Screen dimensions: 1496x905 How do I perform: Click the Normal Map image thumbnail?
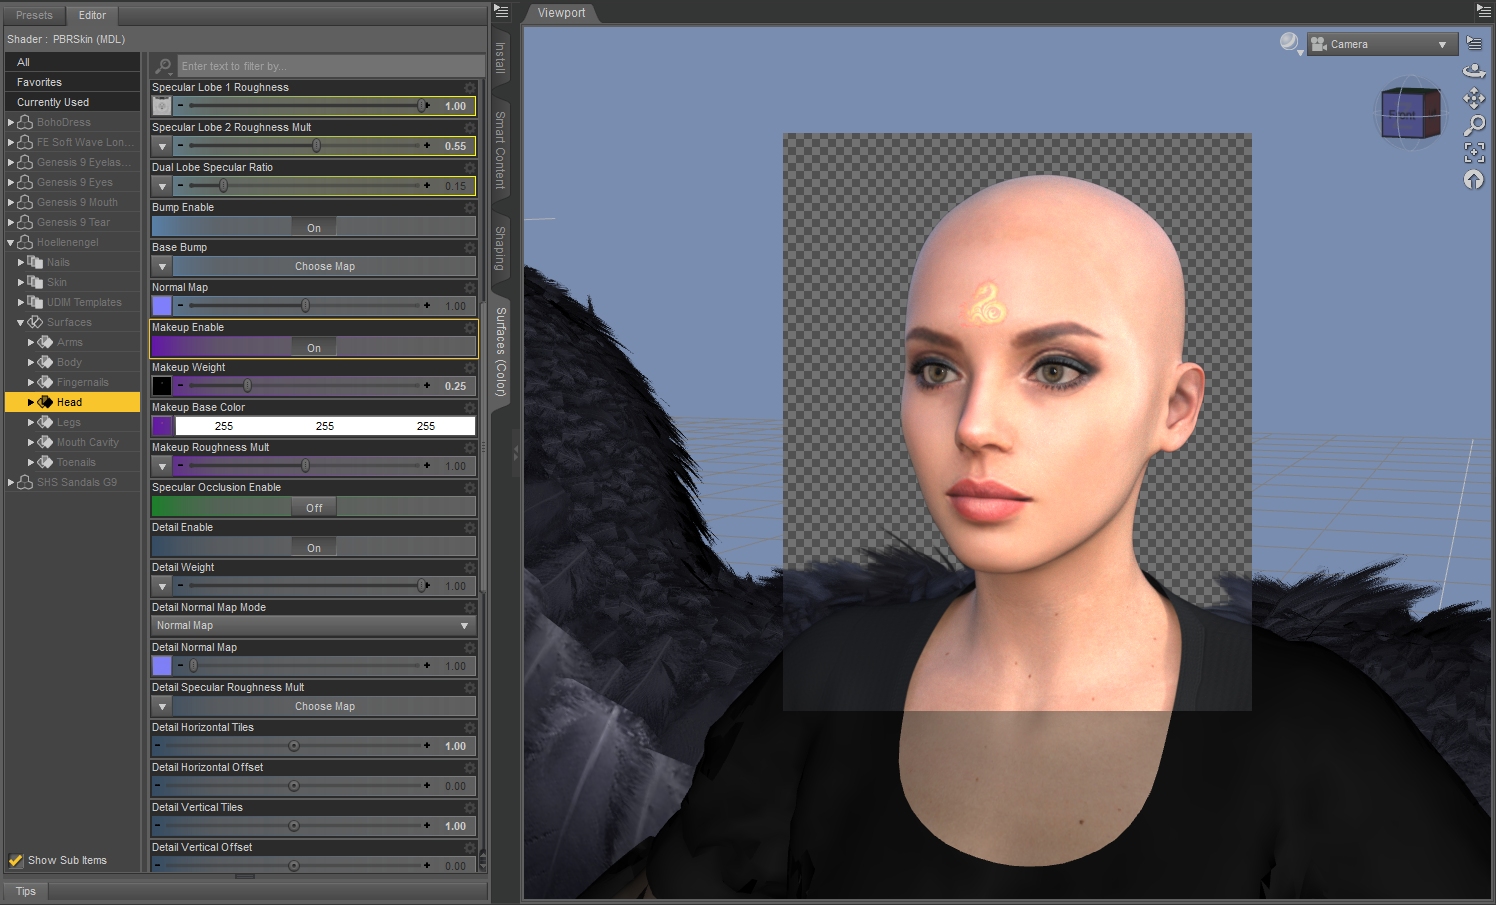[x=162, y=305]
